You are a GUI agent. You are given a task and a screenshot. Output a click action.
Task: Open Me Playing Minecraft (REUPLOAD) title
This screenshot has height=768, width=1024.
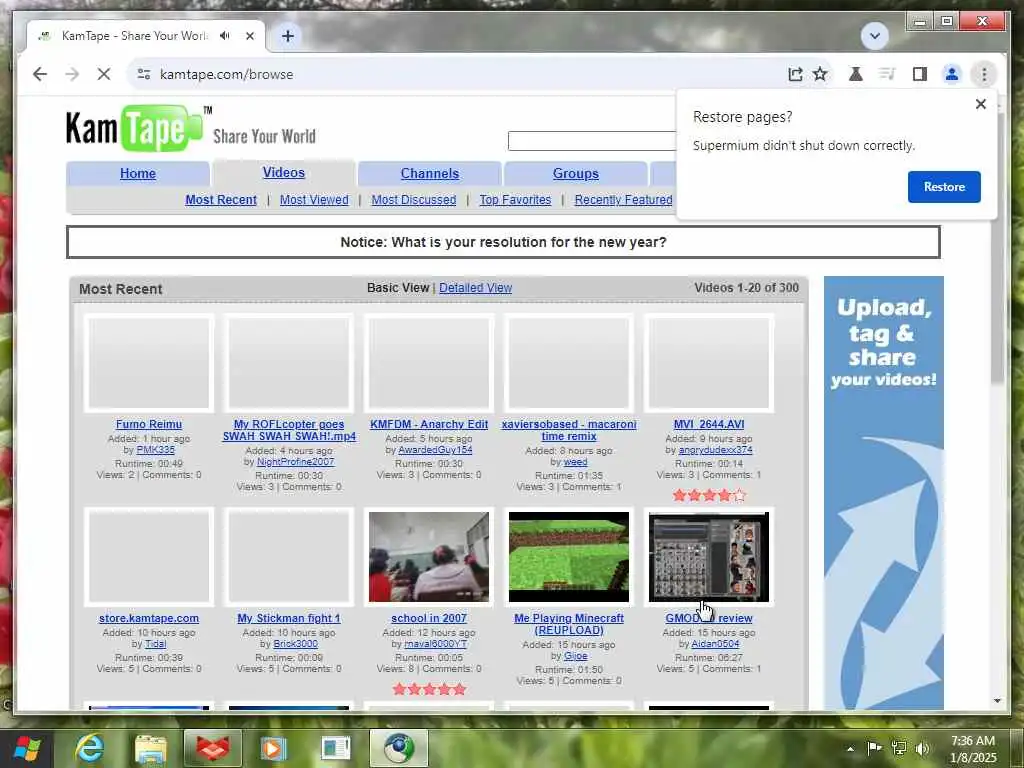[569, 624]
